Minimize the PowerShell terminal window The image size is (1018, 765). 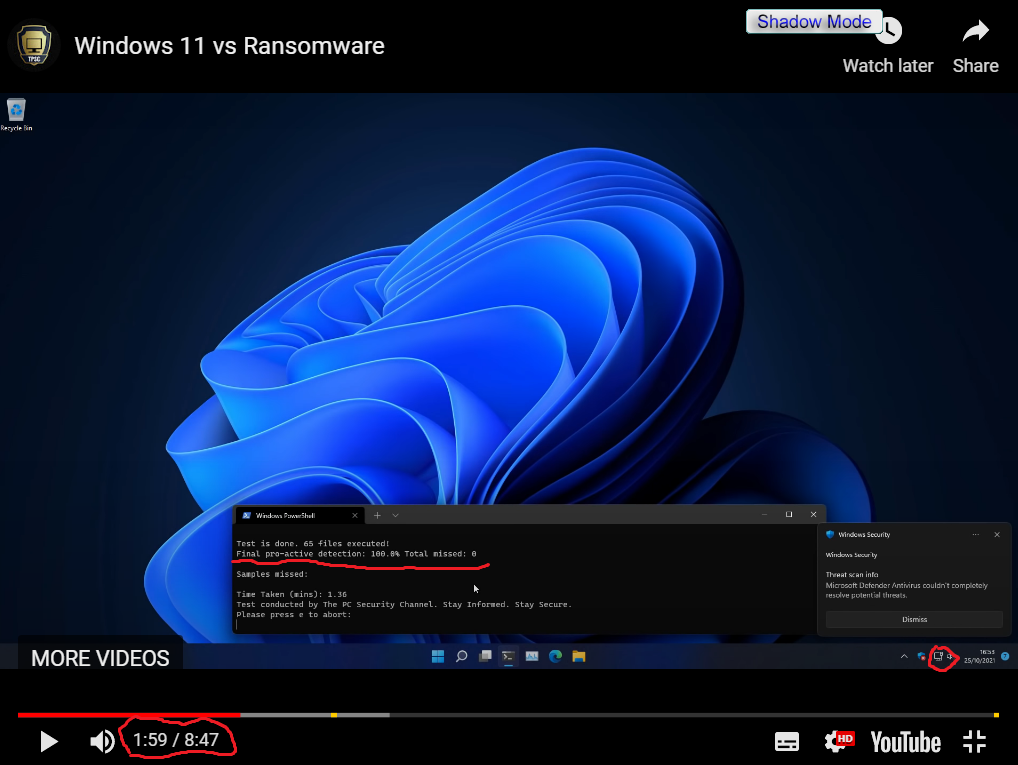coord(764,514)
